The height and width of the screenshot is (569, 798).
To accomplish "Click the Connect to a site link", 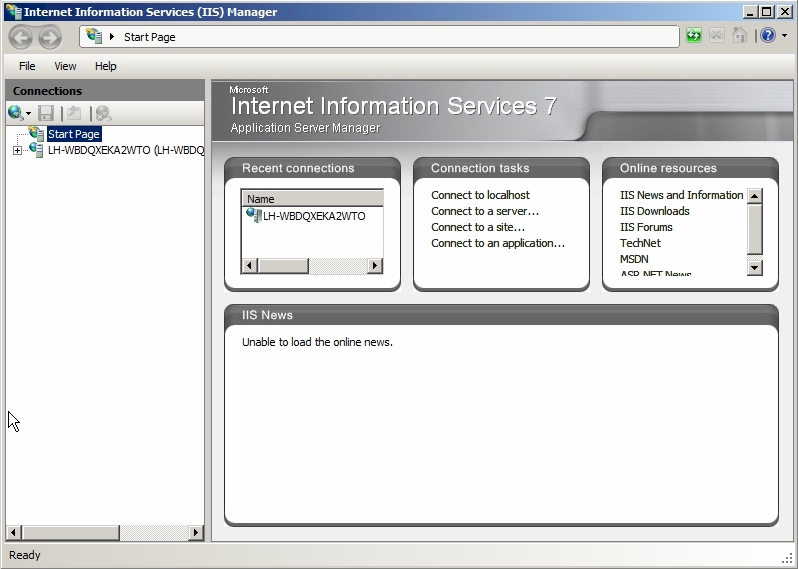I will point(477,227).
